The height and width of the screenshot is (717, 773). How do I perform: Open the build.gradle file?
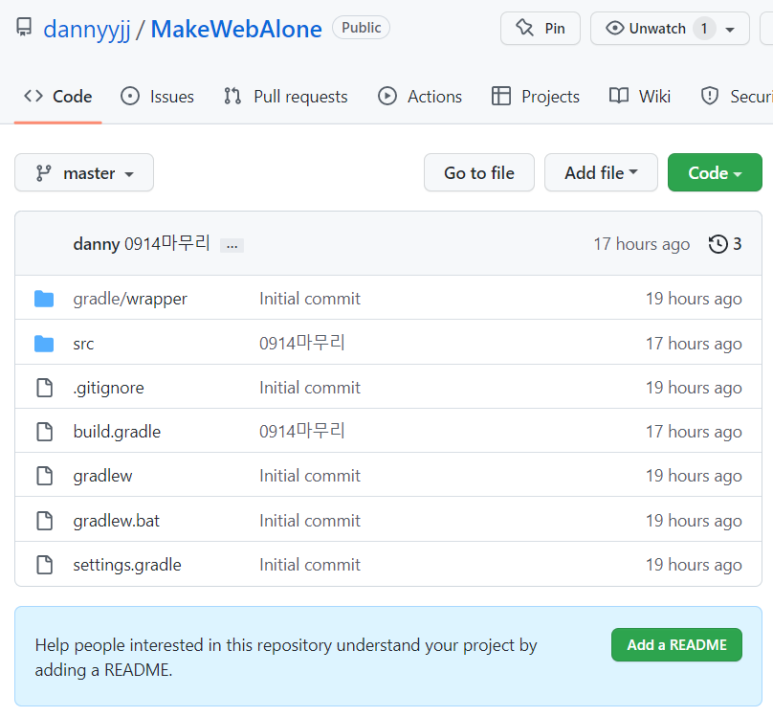pos(117,431)
